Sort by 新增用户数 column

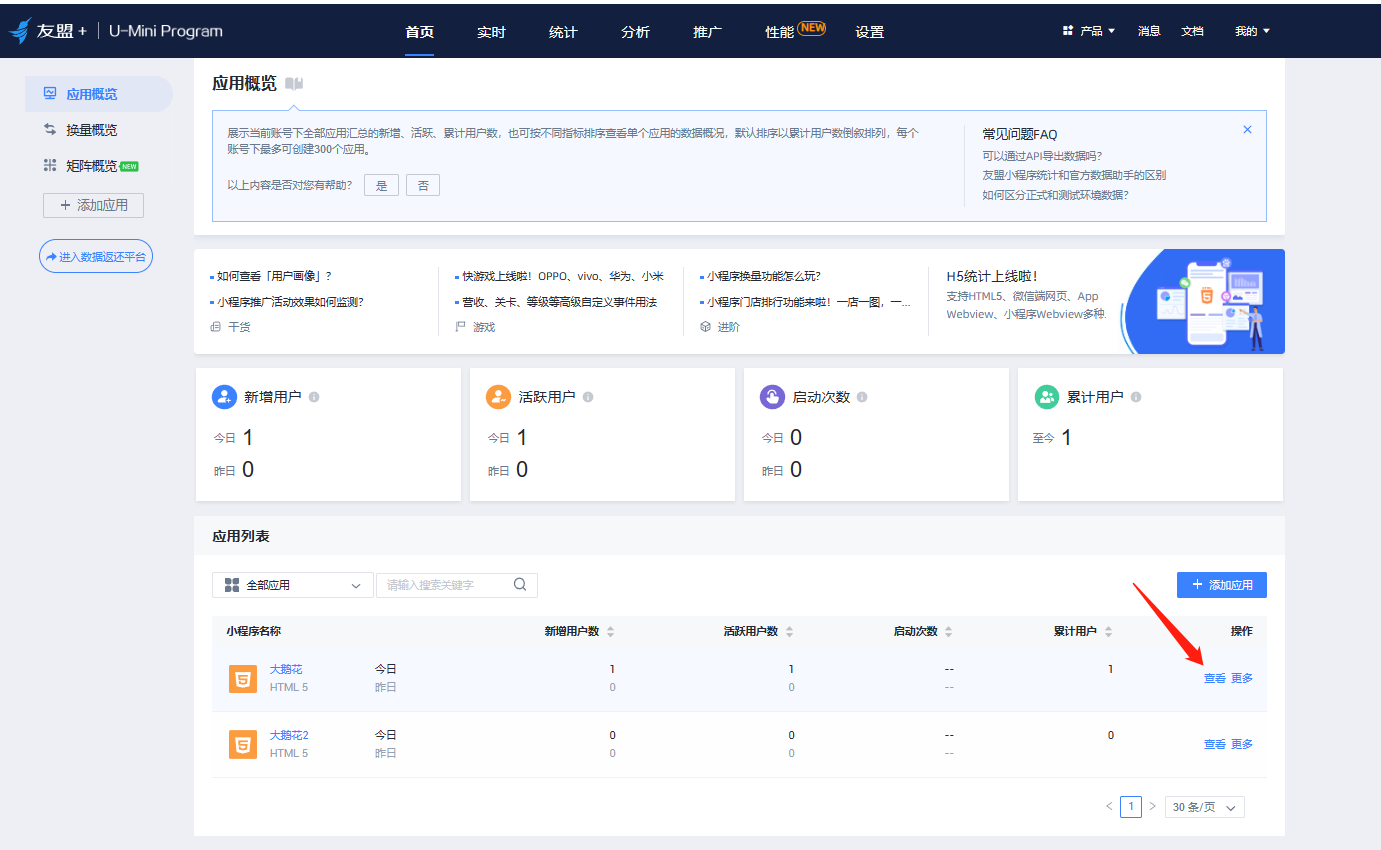tap(611, 632)
